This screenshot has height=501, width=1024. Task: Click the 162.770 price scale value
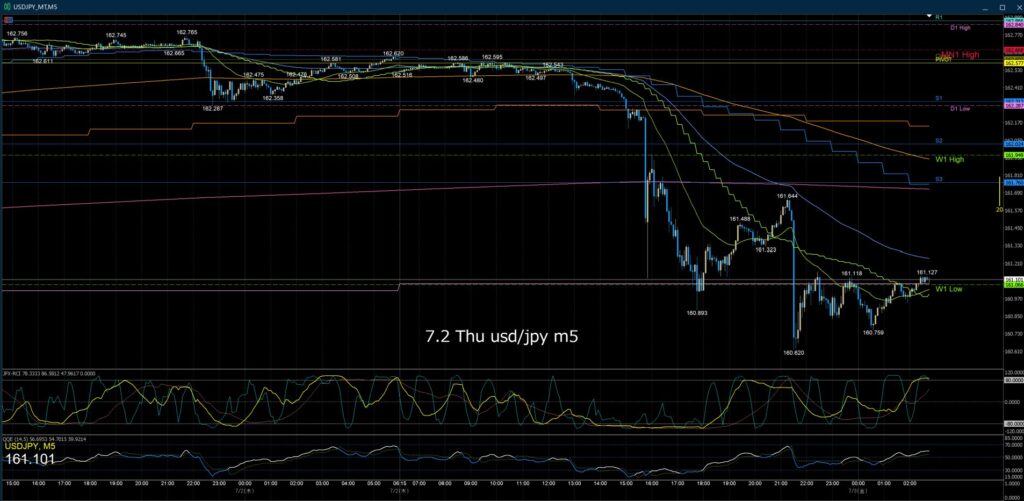point(1014,35)
